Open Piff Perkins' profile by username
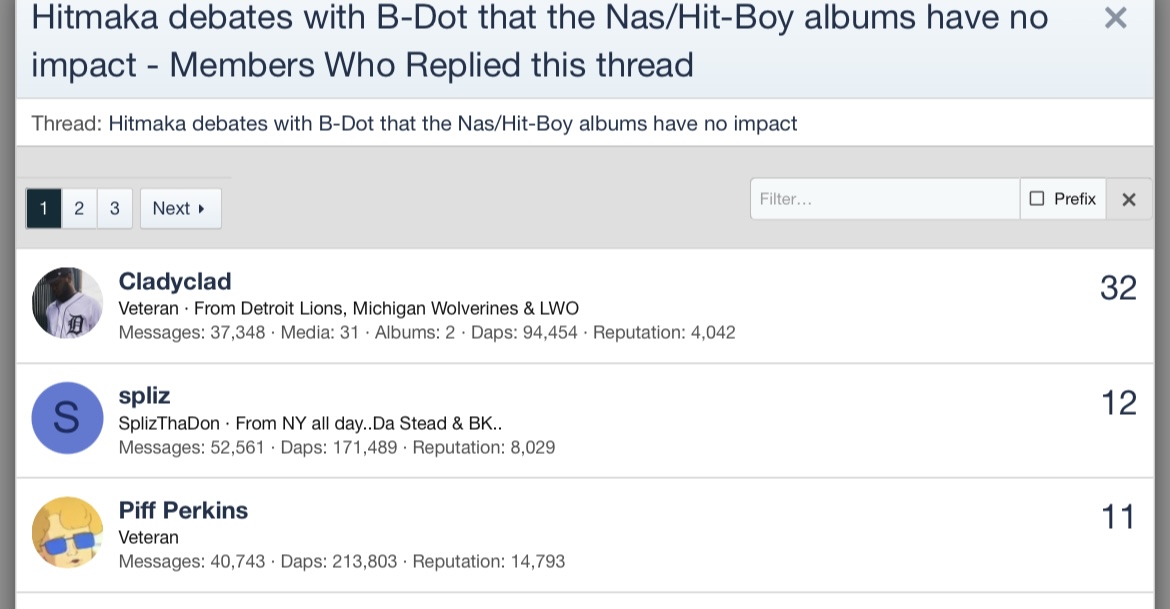Viewport: 1170px width, 609px height. [x=183, y=510]
